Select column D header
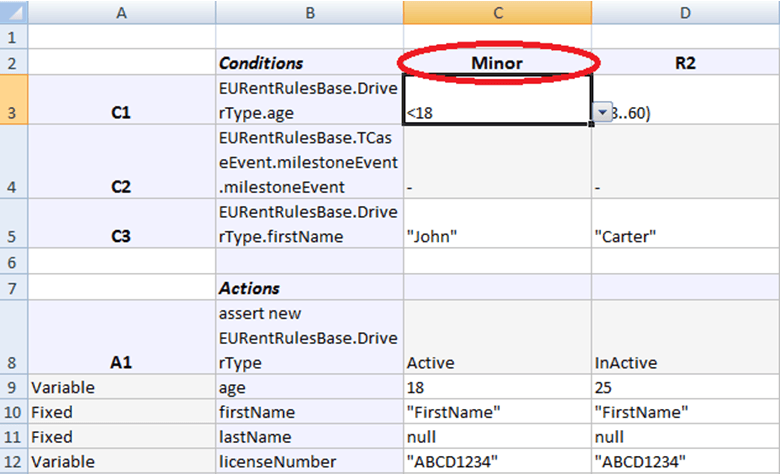The width and height of the screenshot is (781, 474). (x=686, y=12)
